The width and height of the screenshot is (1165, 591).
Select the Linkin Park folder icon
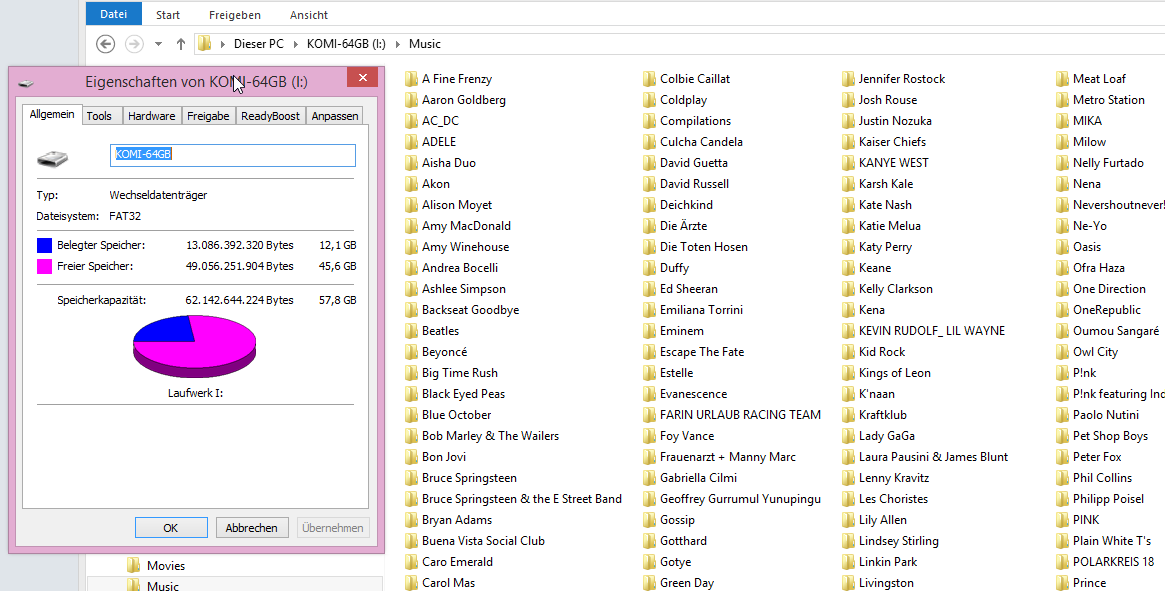tap(848, 562)
